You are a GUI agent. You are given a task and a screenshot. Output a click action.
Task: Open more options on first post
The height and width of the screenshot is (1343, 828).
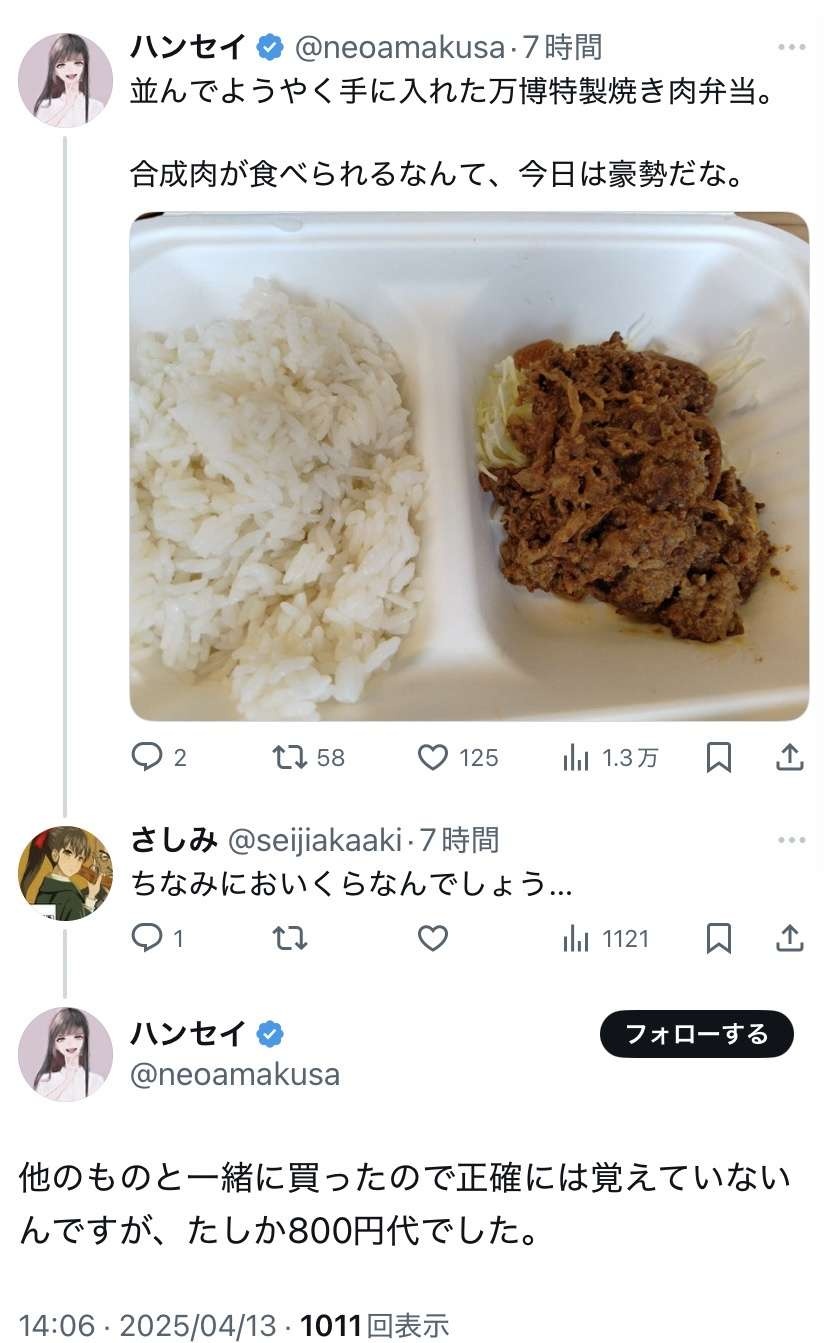[790, 47]
